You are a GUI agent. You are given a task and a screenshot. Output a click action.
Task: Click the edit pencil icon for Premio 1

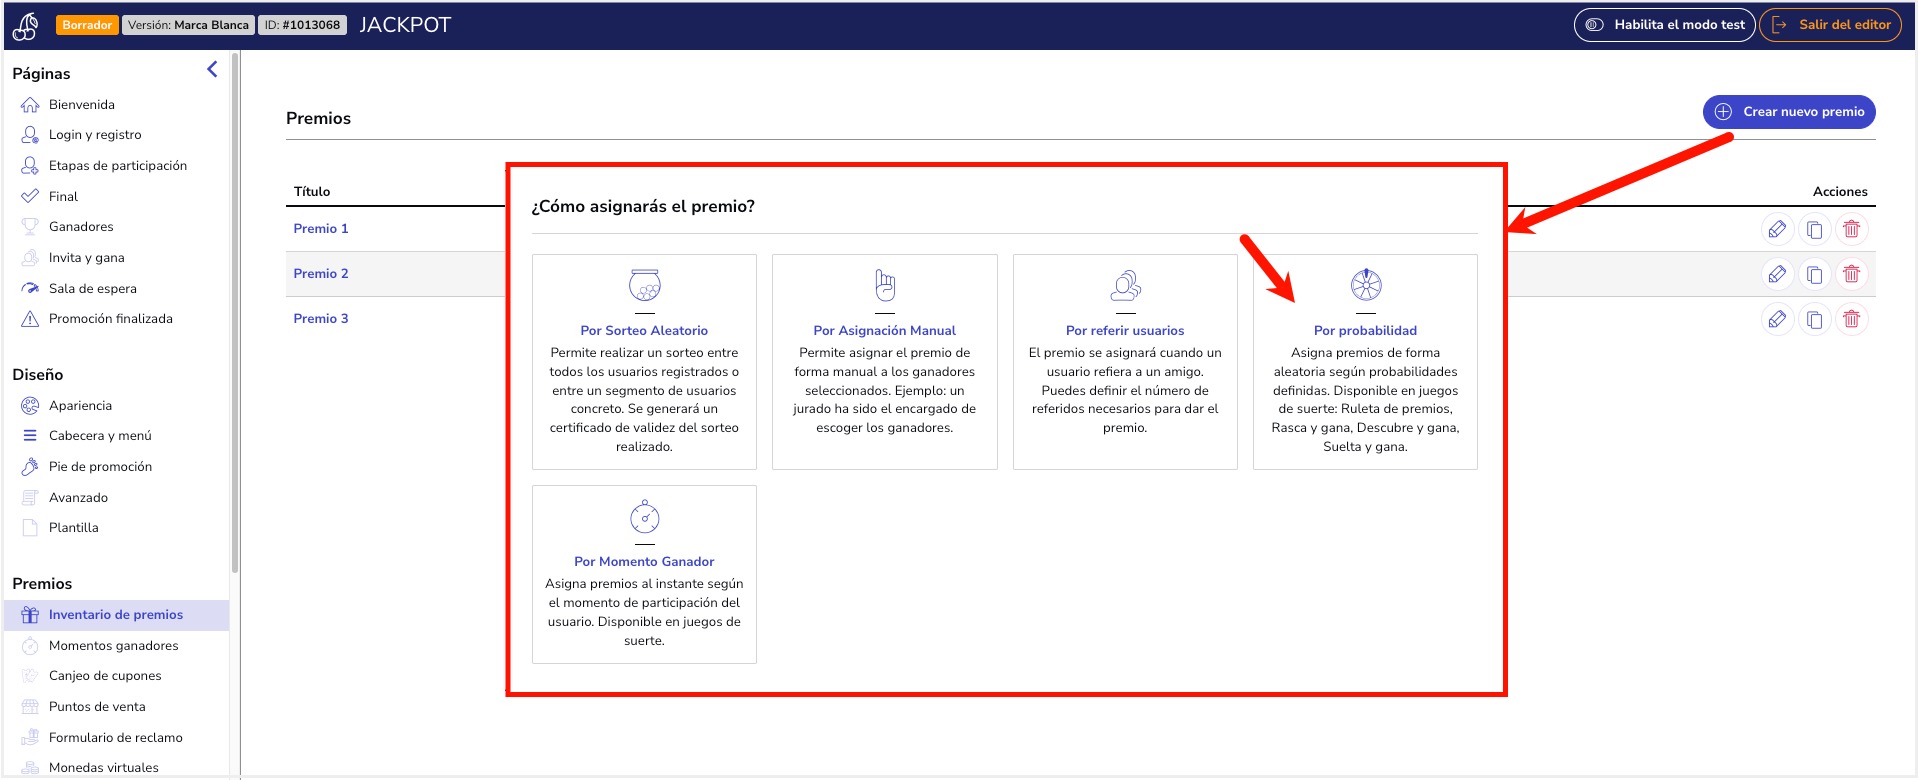point(1777,229)
